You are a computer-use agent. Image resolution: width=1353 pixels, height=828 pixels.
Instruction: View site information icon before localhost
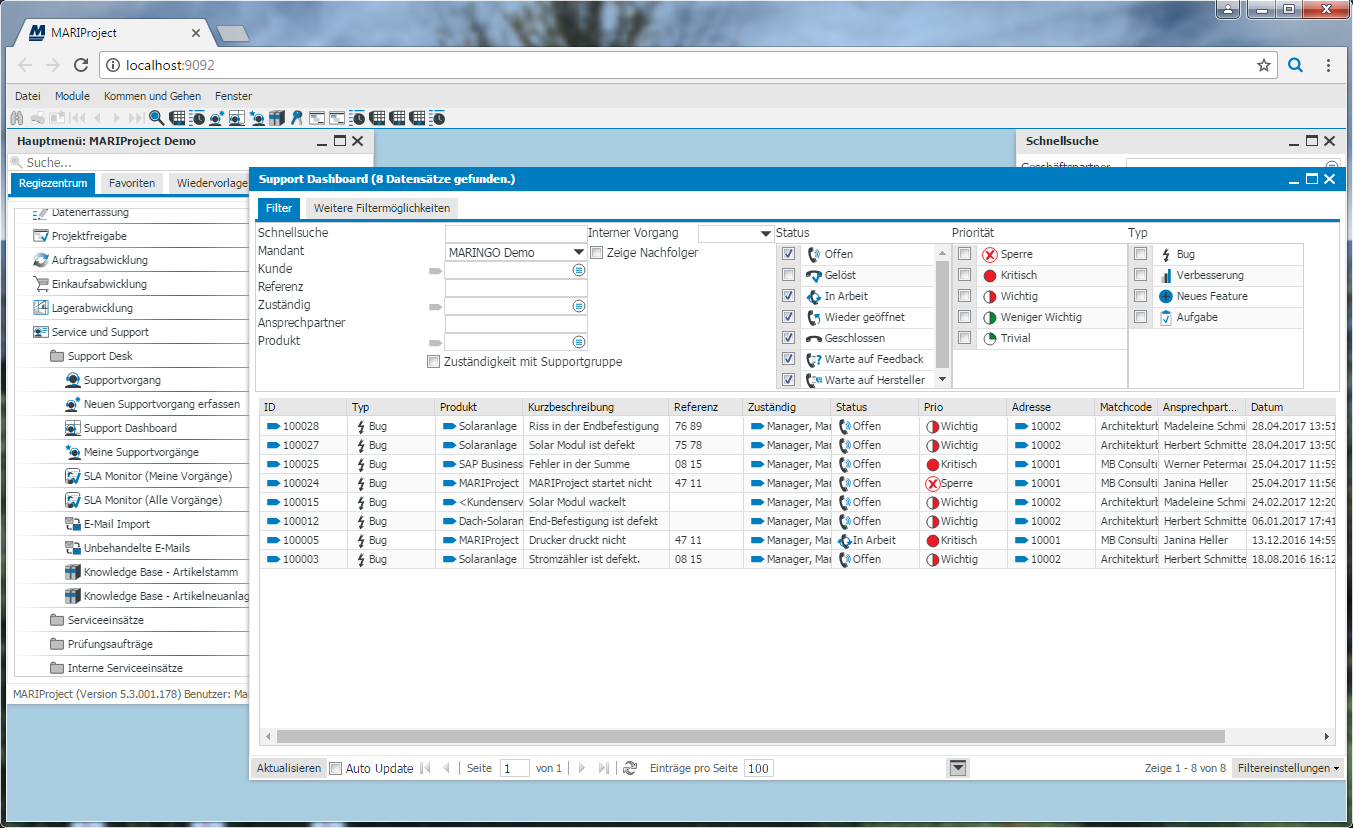113,65
